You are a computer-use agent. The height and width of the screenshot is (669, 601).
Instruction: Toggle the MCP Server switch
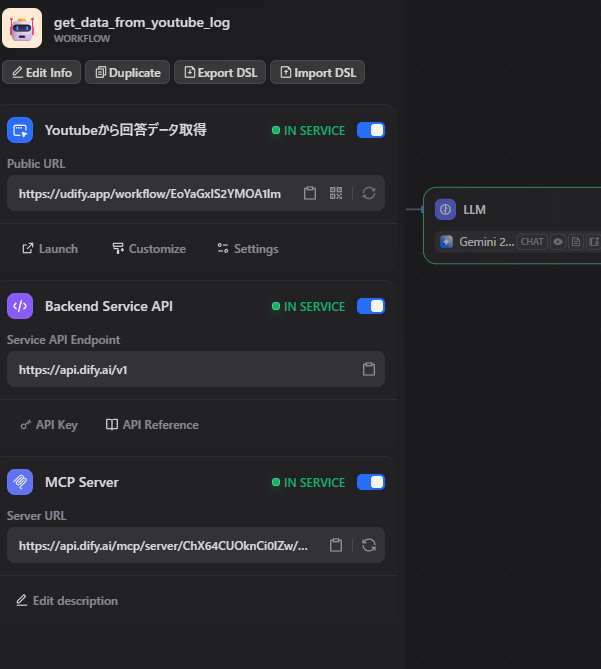click(371, 482)
